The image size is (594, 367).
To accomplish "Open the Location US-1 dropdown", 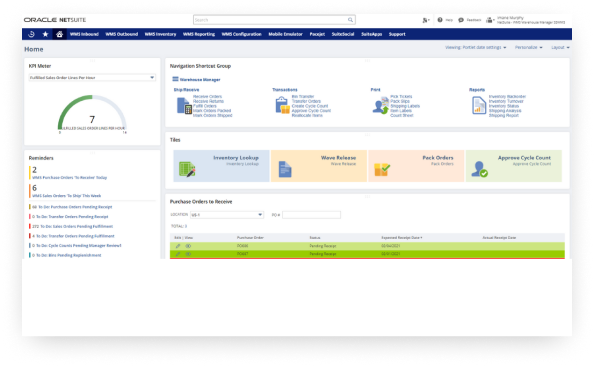I will (x=227, y=215).
